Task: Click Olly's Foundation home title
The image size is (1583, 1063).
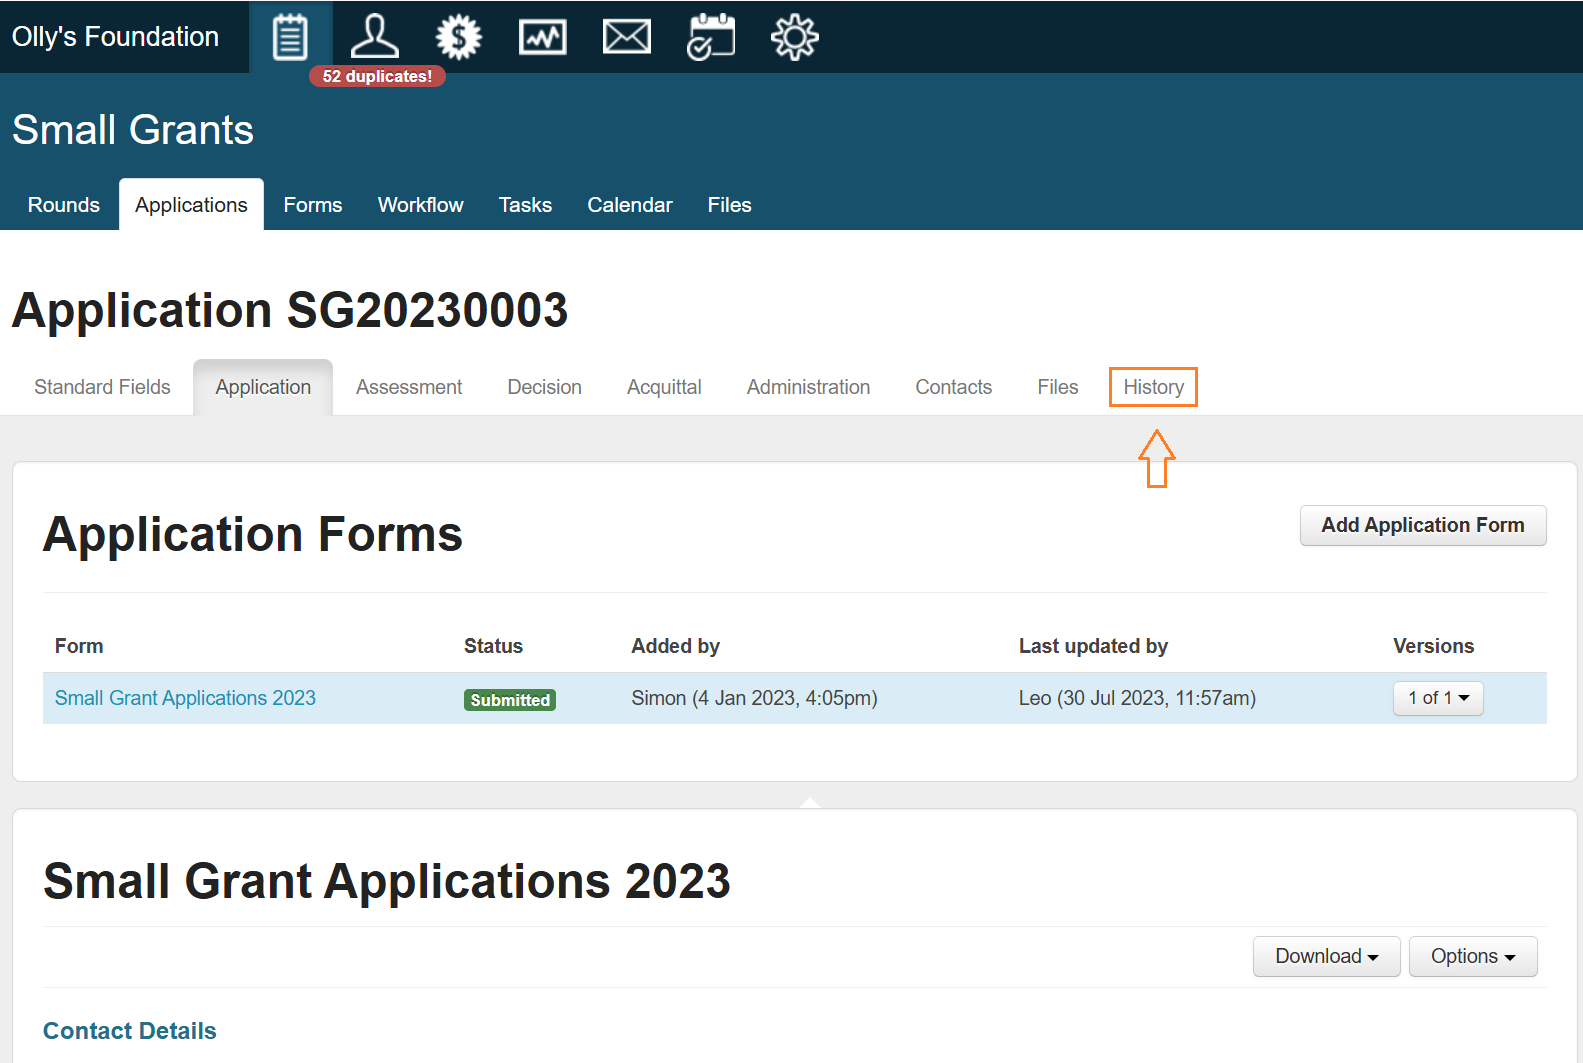Action: point(115,37)
